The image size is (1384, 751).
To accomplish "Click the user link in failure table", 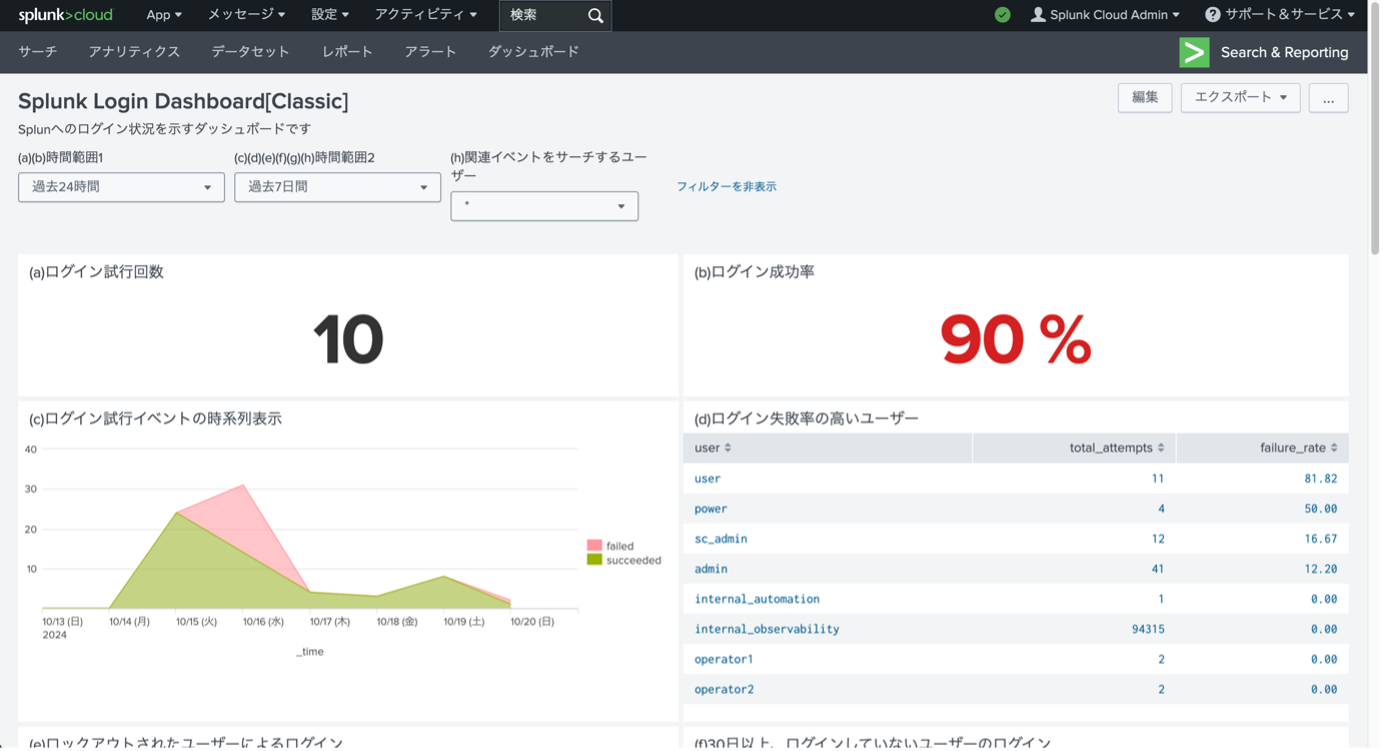I will point(707,479).
